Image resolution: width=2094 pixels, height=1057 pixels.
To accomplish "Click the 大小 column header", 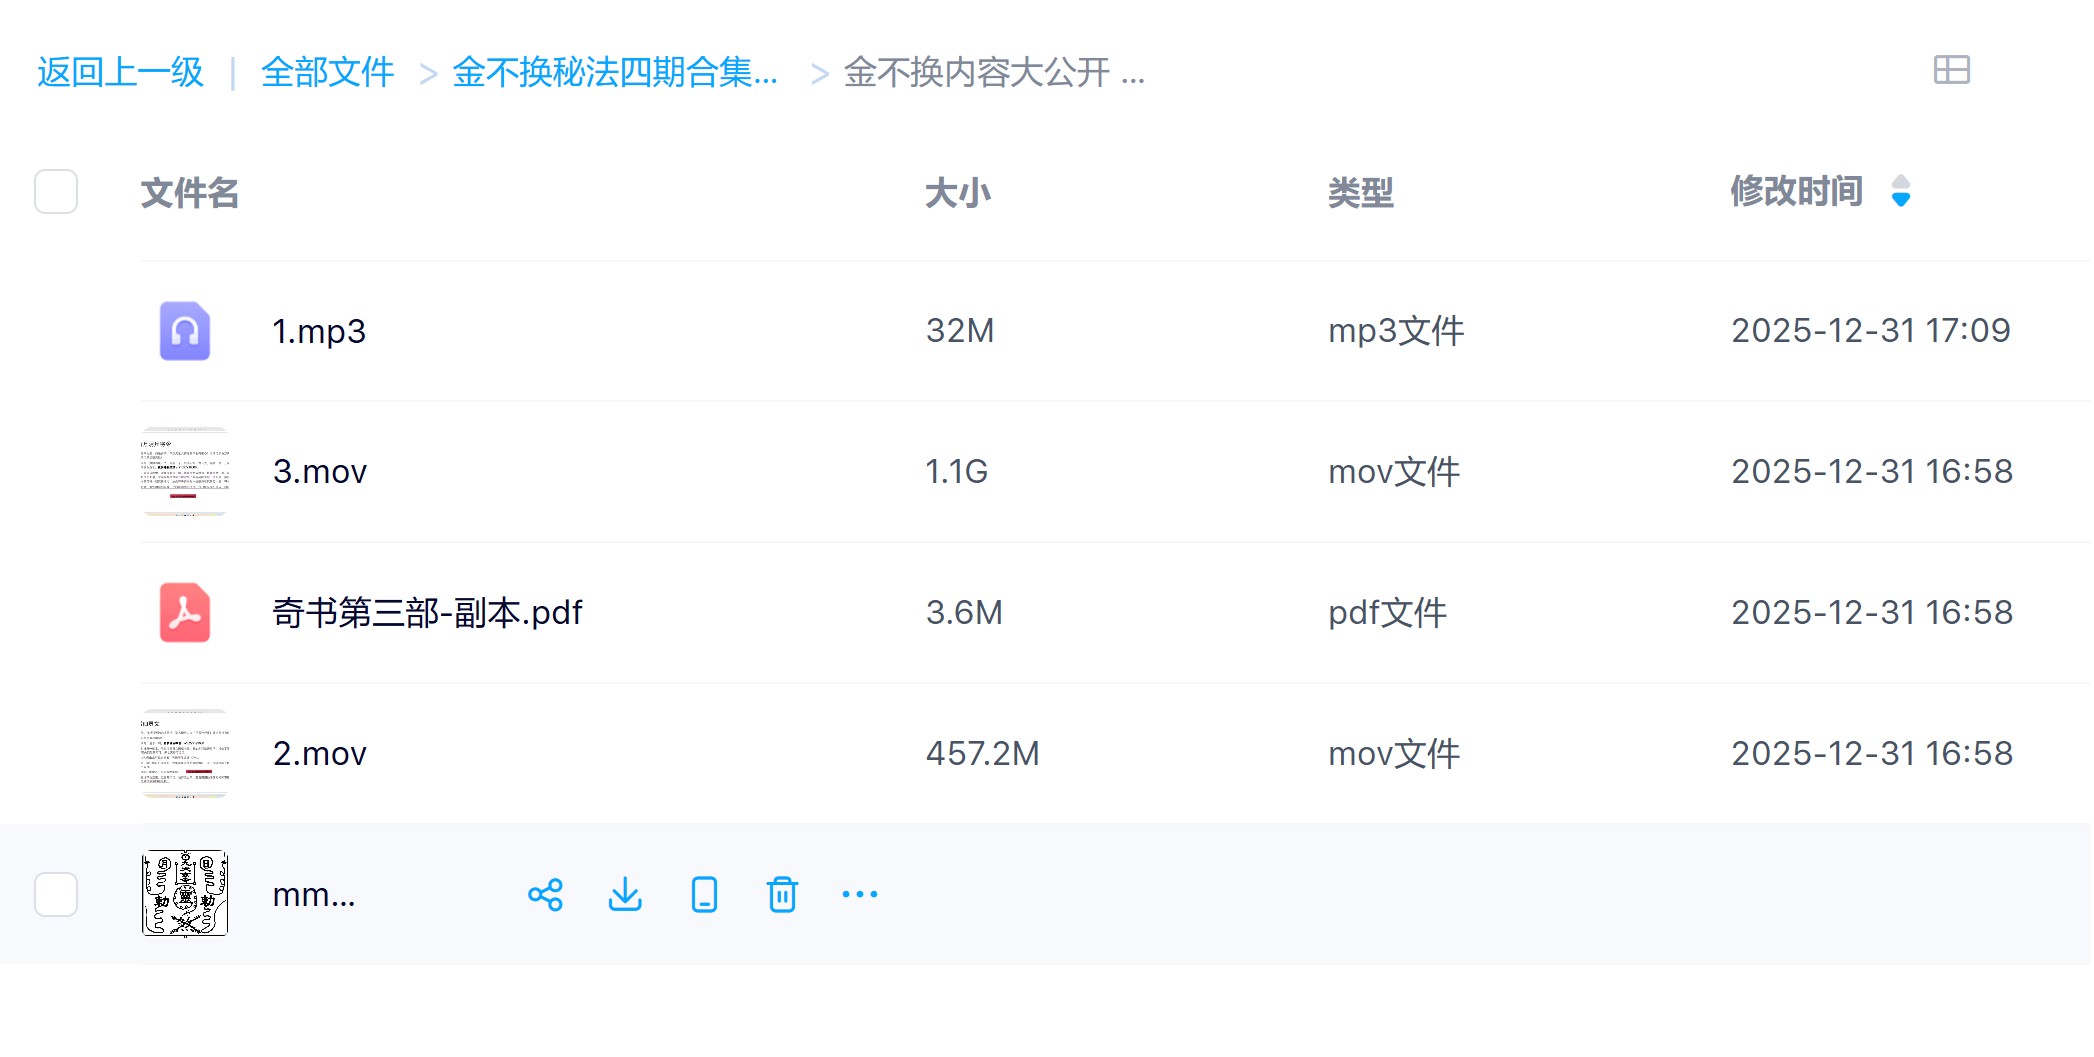I will click(957, 192).
